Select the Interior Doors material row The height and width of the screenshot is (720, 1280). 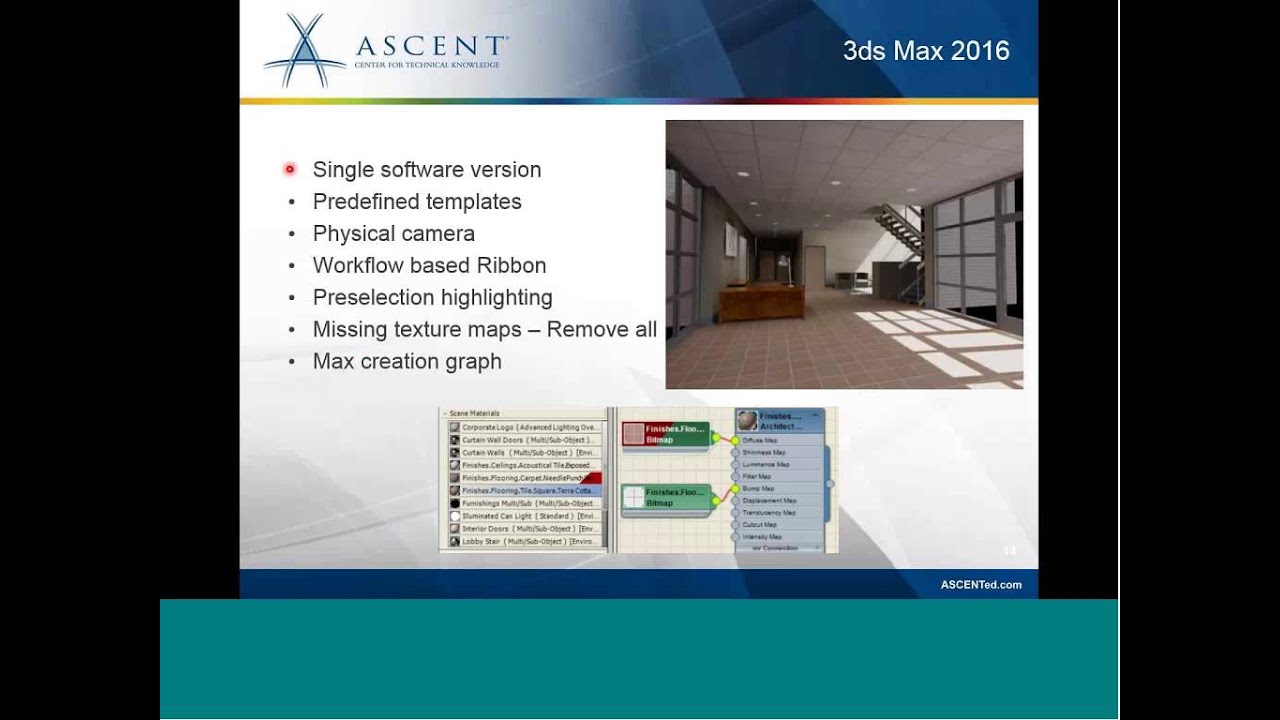pos(525,529)
